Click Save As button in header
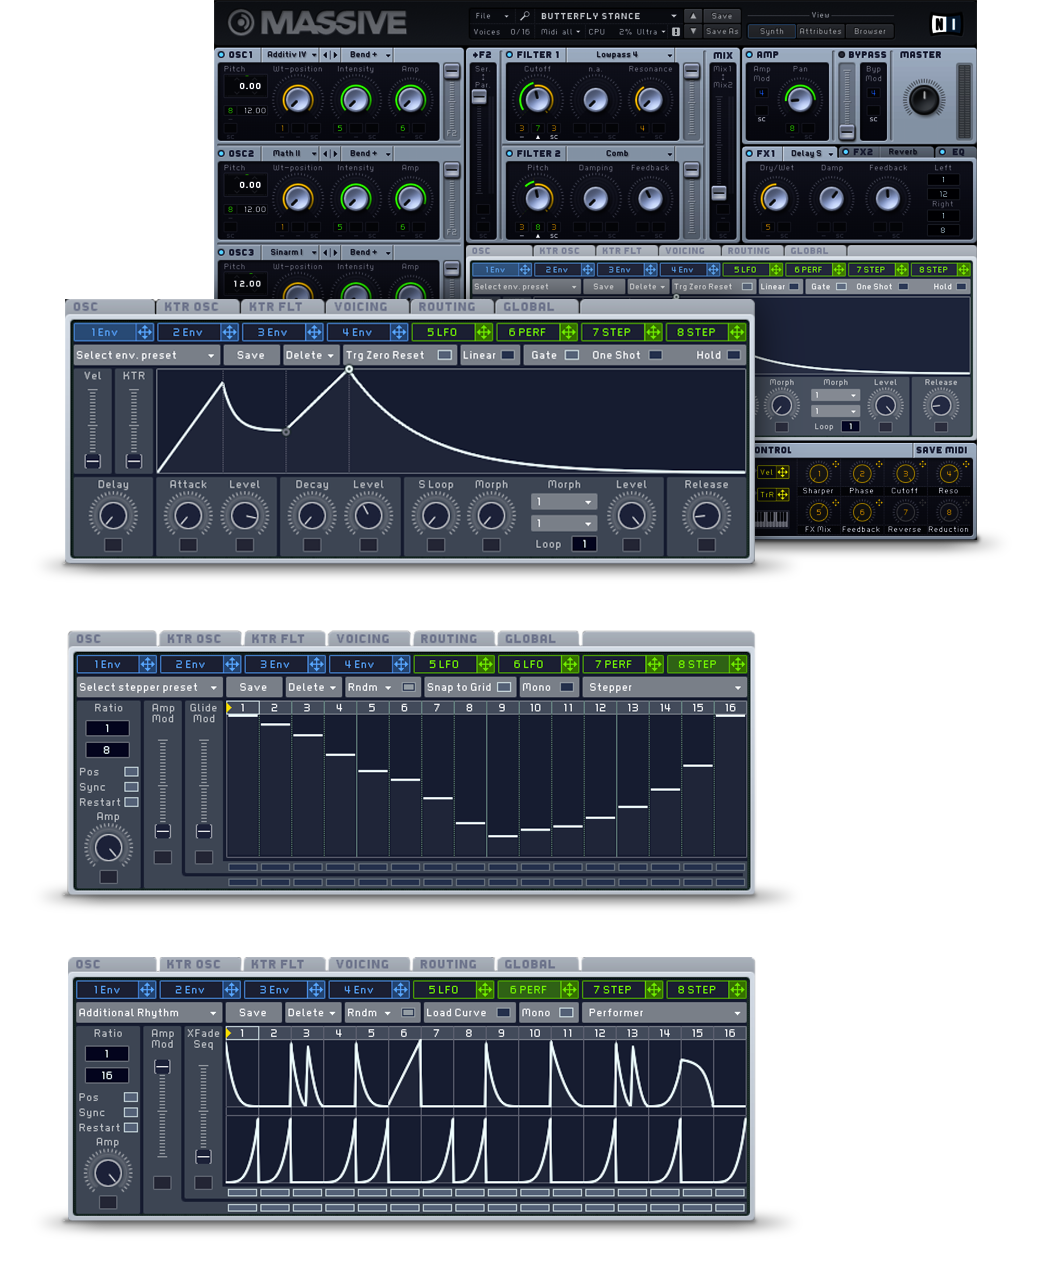The height and width of the screenshot is (1288, 1040). point(722,31)
